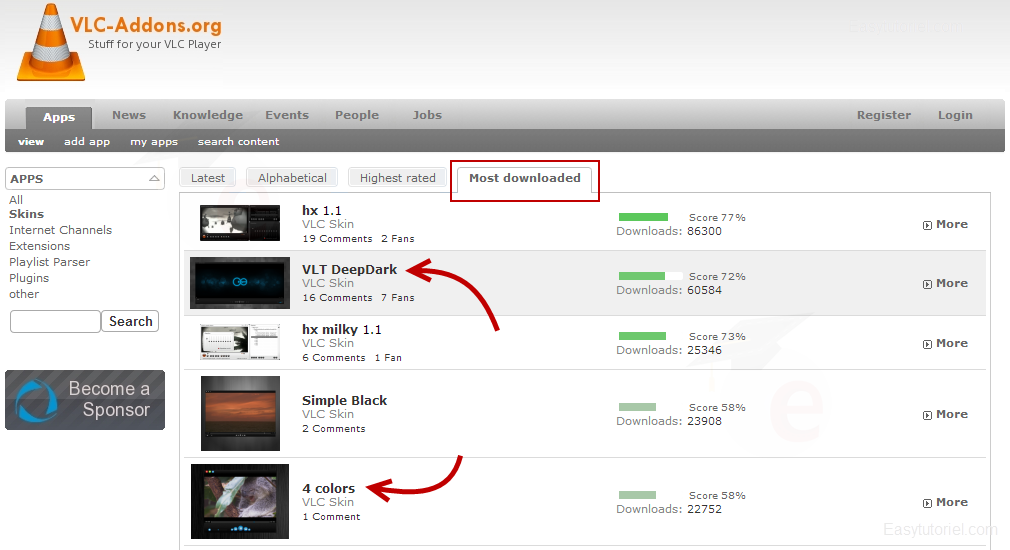
Task: Focus the sidebar search text field
Action: click(x=55, y=322)
